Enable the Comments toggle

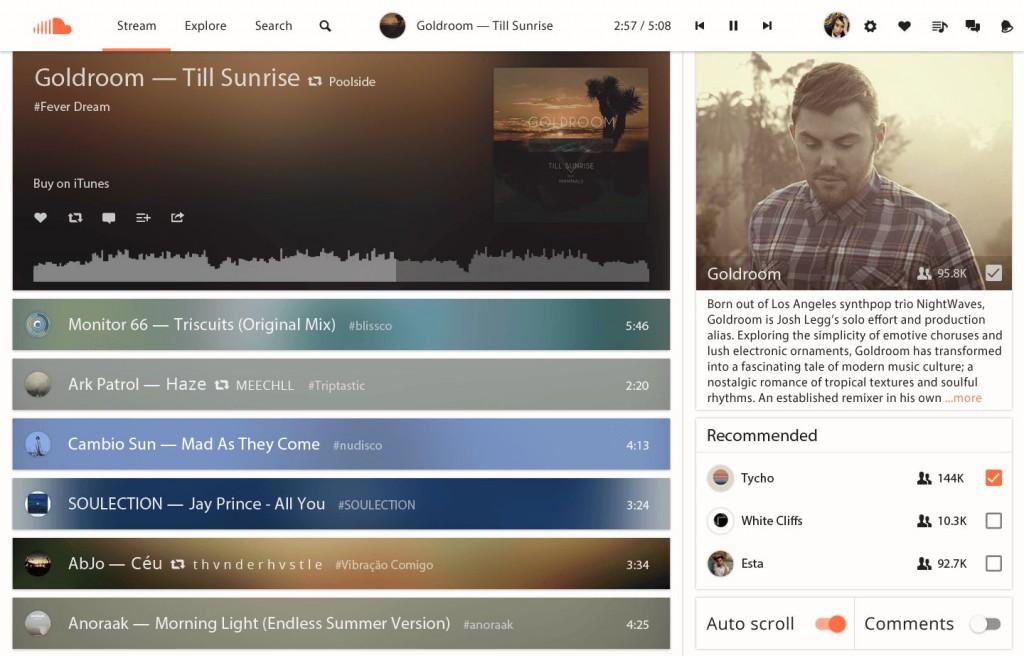point(985,624)
